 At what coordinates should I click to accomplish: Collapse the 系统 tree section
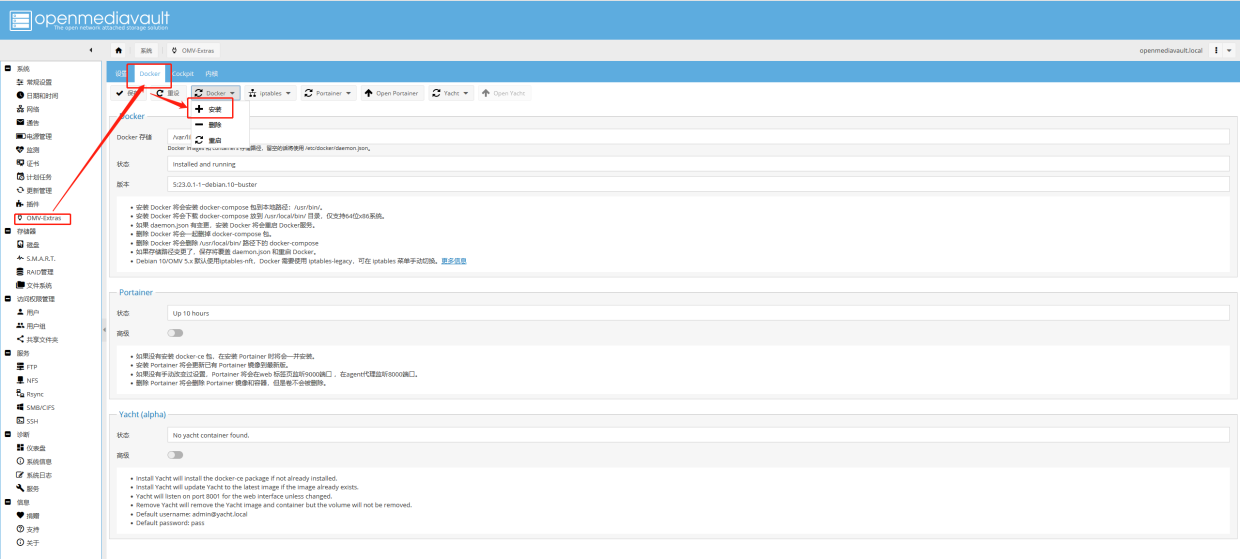[x=8, y=68]
